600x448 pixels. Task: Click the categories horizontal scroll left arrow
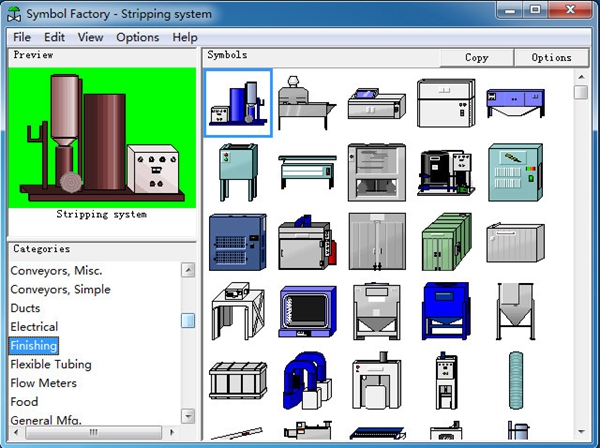click(16, 432)
